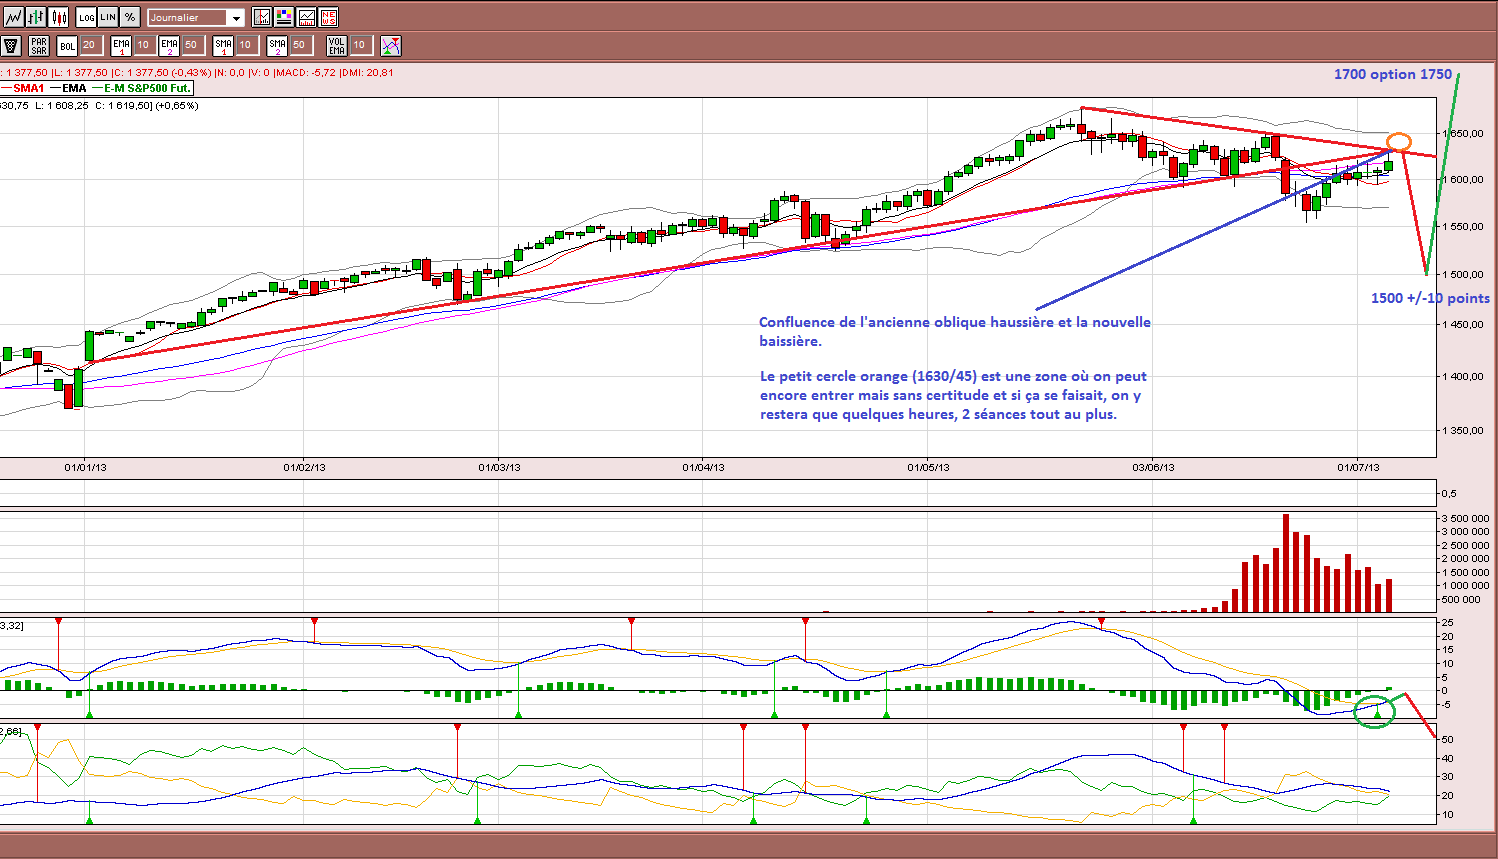
Task: Edit SMA 2 period field
Action: [300, 45]
